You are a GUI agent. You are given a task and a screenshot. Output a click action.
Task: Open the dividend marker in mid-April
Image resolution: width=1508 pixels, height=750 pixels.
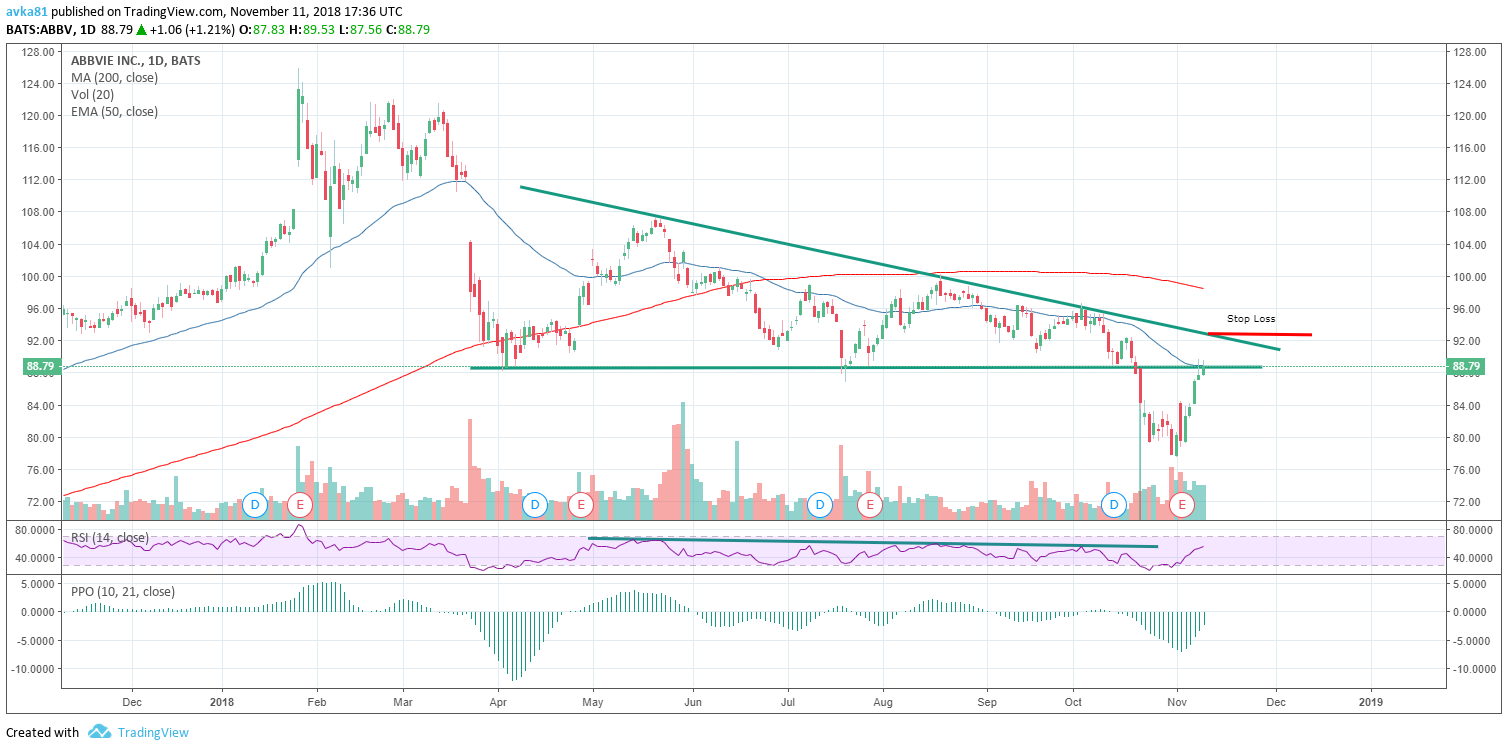(x=535, y=505)
